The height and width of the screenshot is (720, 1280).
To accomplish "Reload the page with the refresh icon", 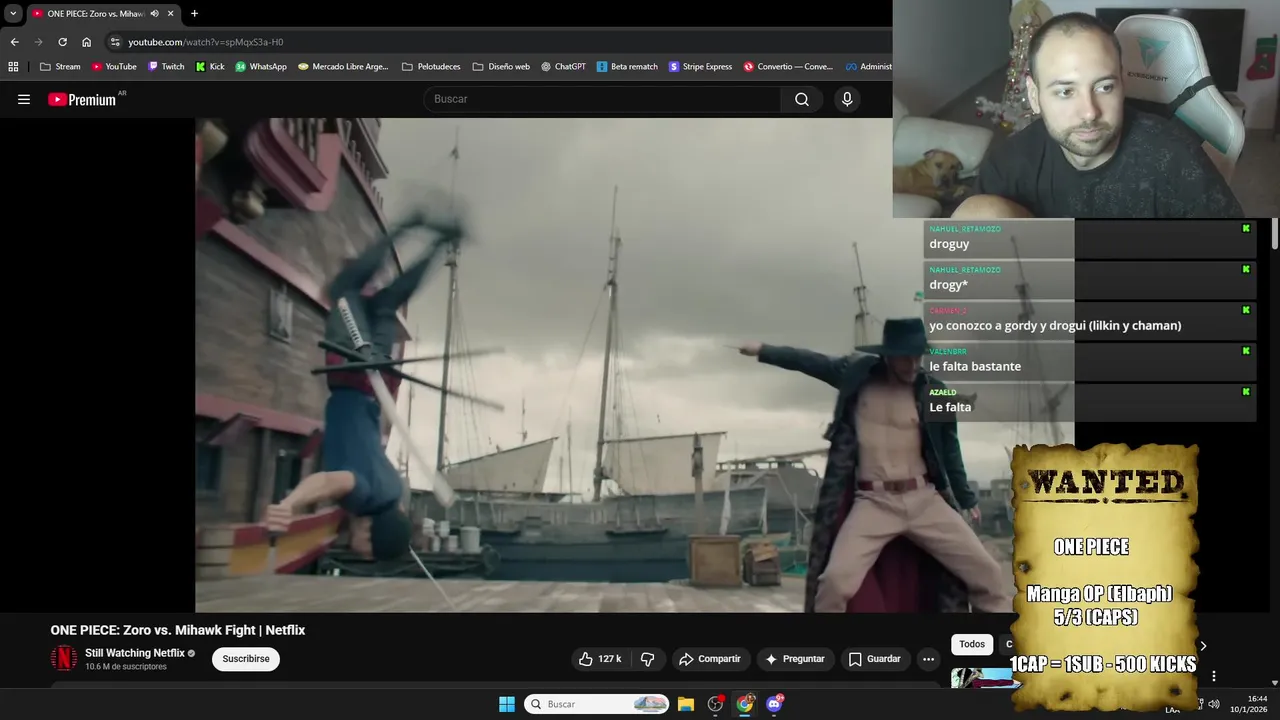I will pos(62,42).
